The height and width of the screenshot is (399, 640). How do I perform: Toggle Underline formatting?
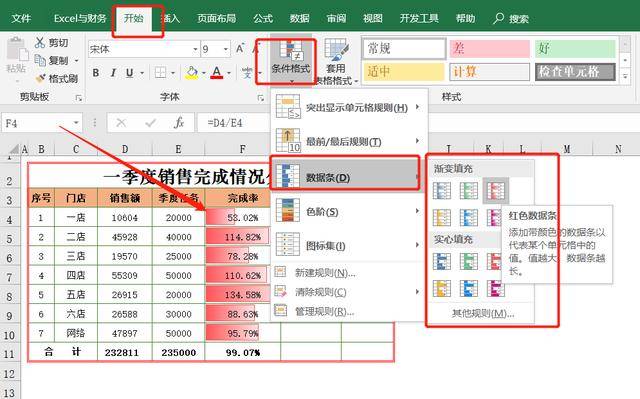click(129, 73)
